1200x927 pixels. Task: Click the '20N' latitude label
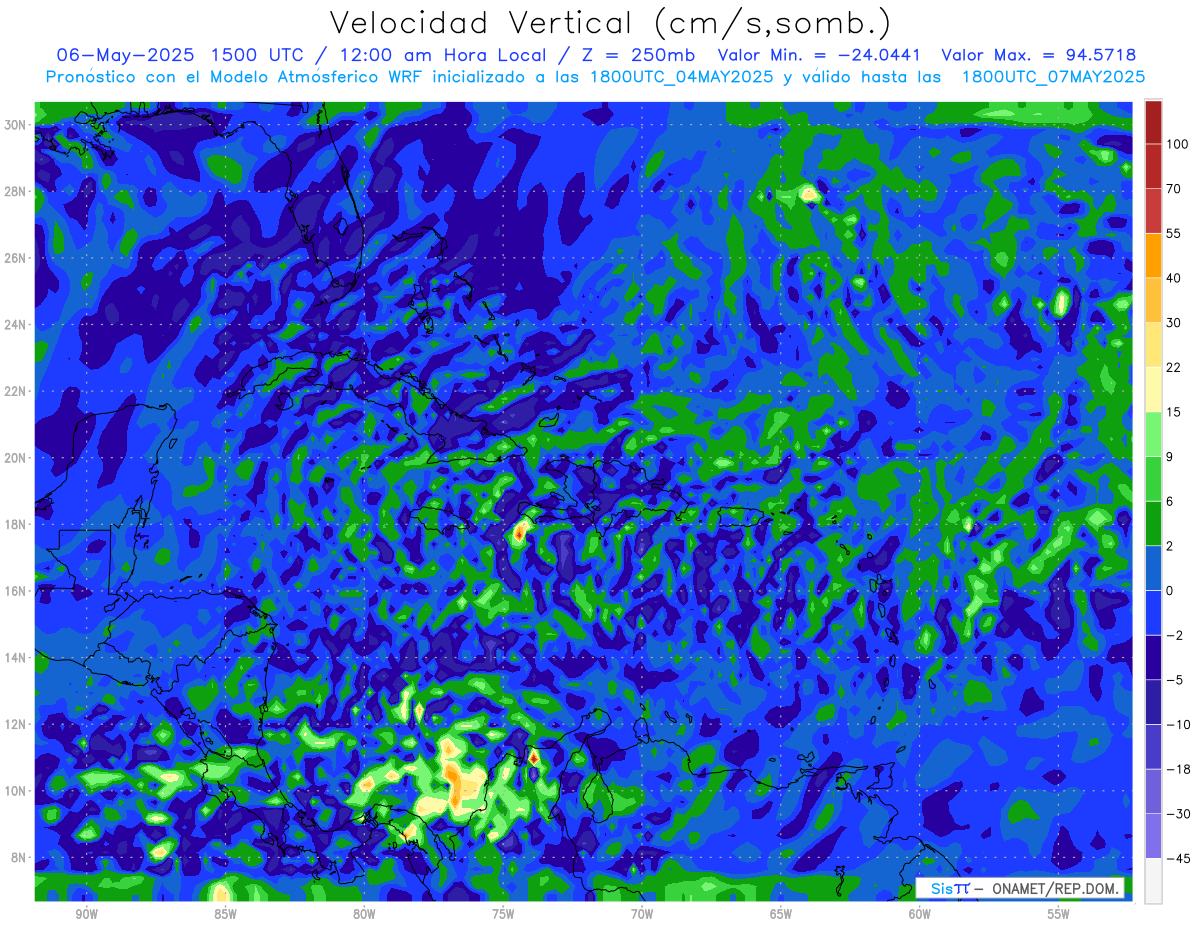coord(17,458)
